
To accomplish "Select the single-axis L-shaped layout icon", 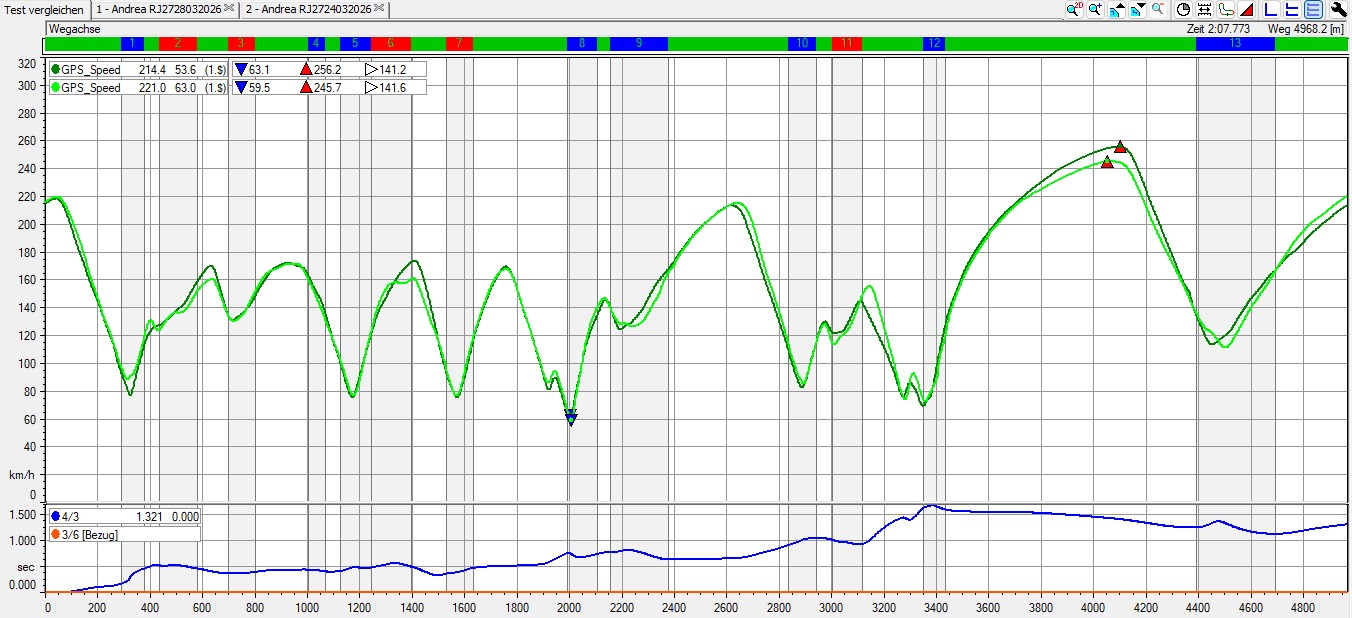I will click(1271, 9).
